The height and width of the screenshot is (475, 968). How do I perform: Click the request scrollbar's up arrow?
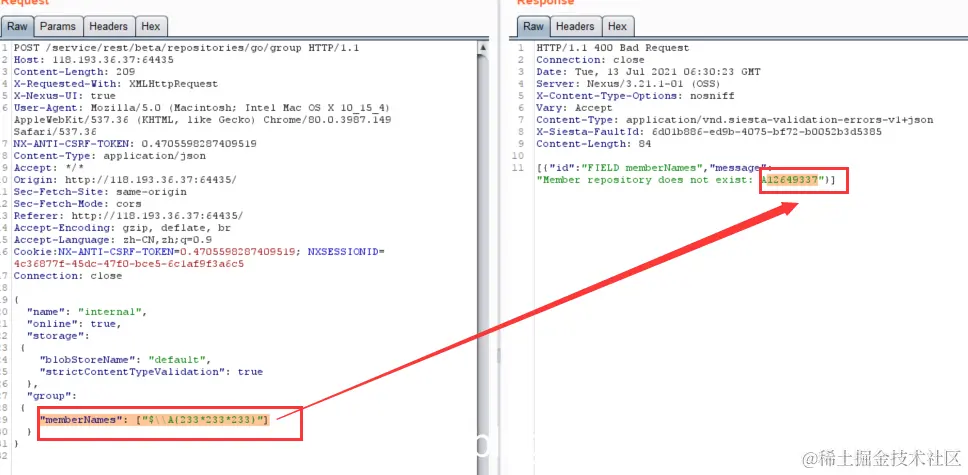coord(483,48)
